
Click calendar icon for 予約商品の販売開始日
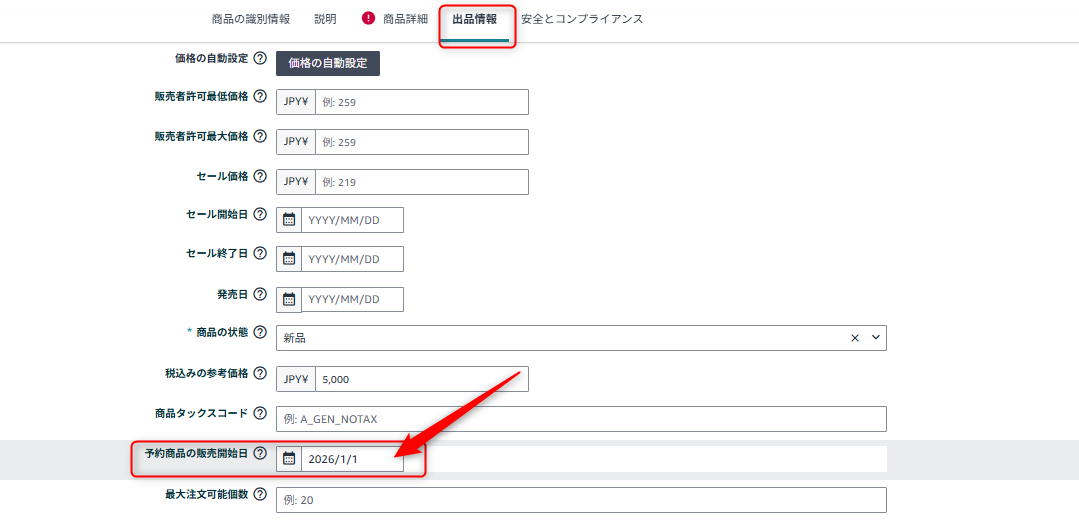(289, 459)
